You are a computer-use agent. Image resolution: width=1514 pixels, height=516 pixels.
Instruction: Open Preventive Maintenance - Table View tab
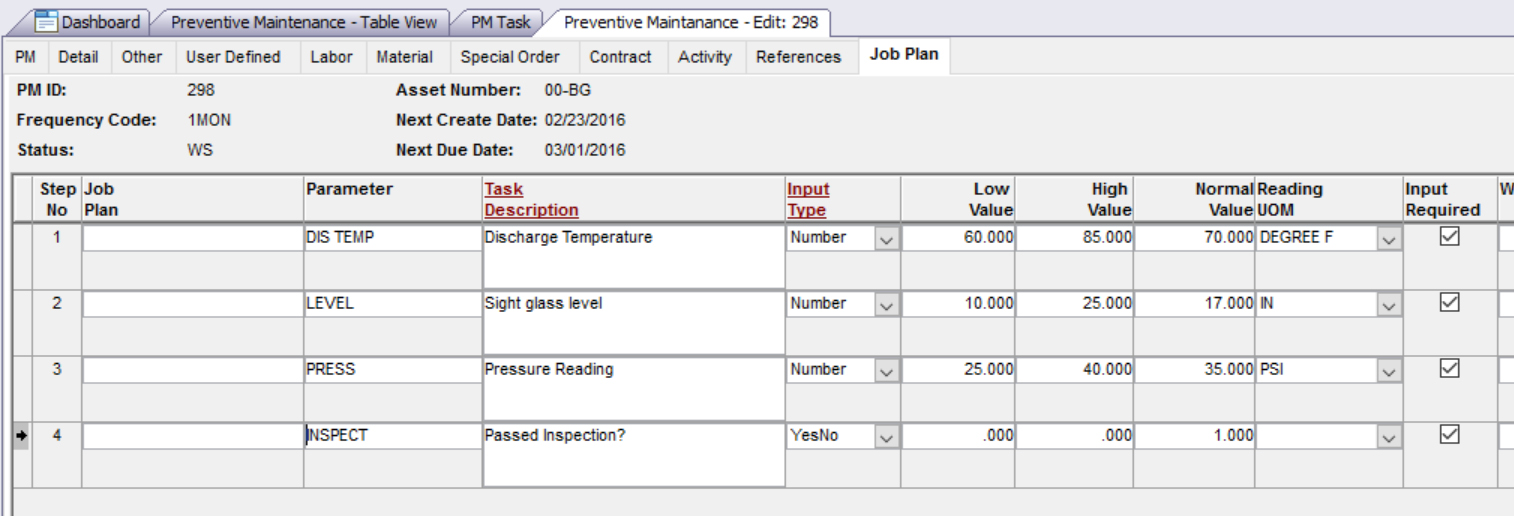304,21
